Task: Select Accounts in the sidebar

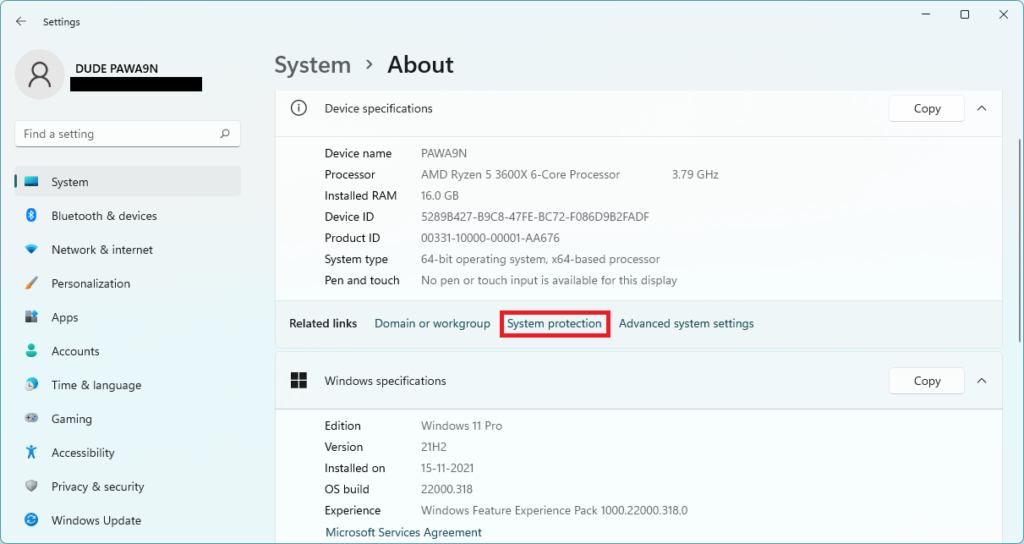Action: pos(75,352)
